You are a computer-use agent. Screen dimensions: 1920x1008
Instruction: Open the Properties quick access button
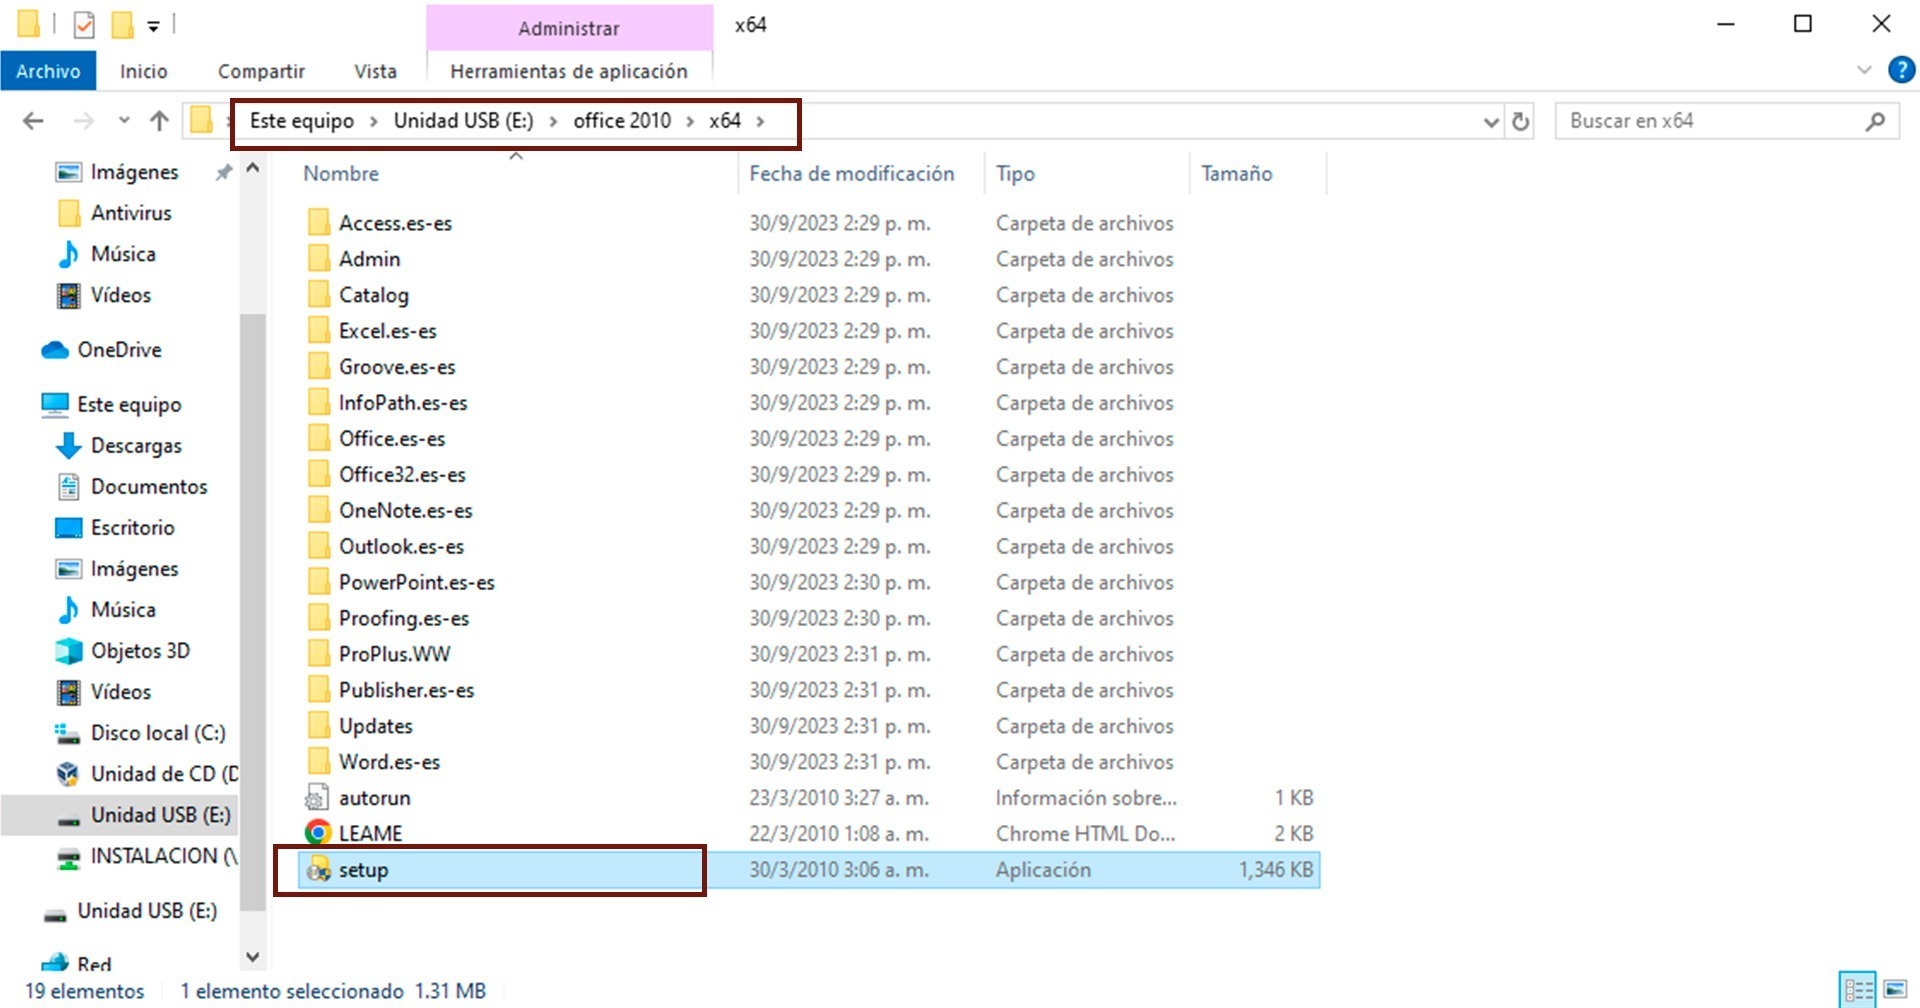[84, 24]
